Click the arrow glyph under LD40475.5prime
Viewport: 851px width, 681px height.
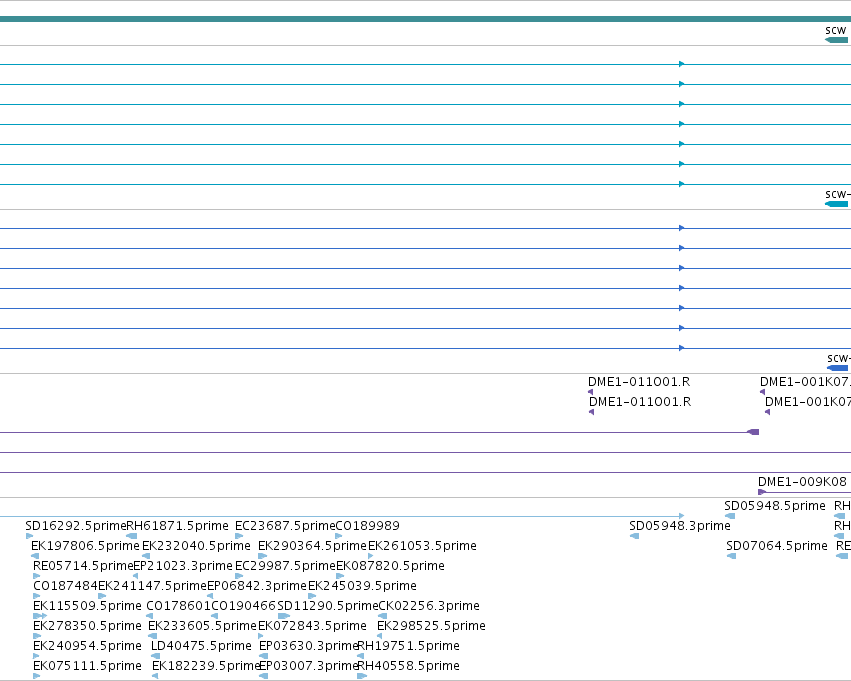[x=155, y=656]
